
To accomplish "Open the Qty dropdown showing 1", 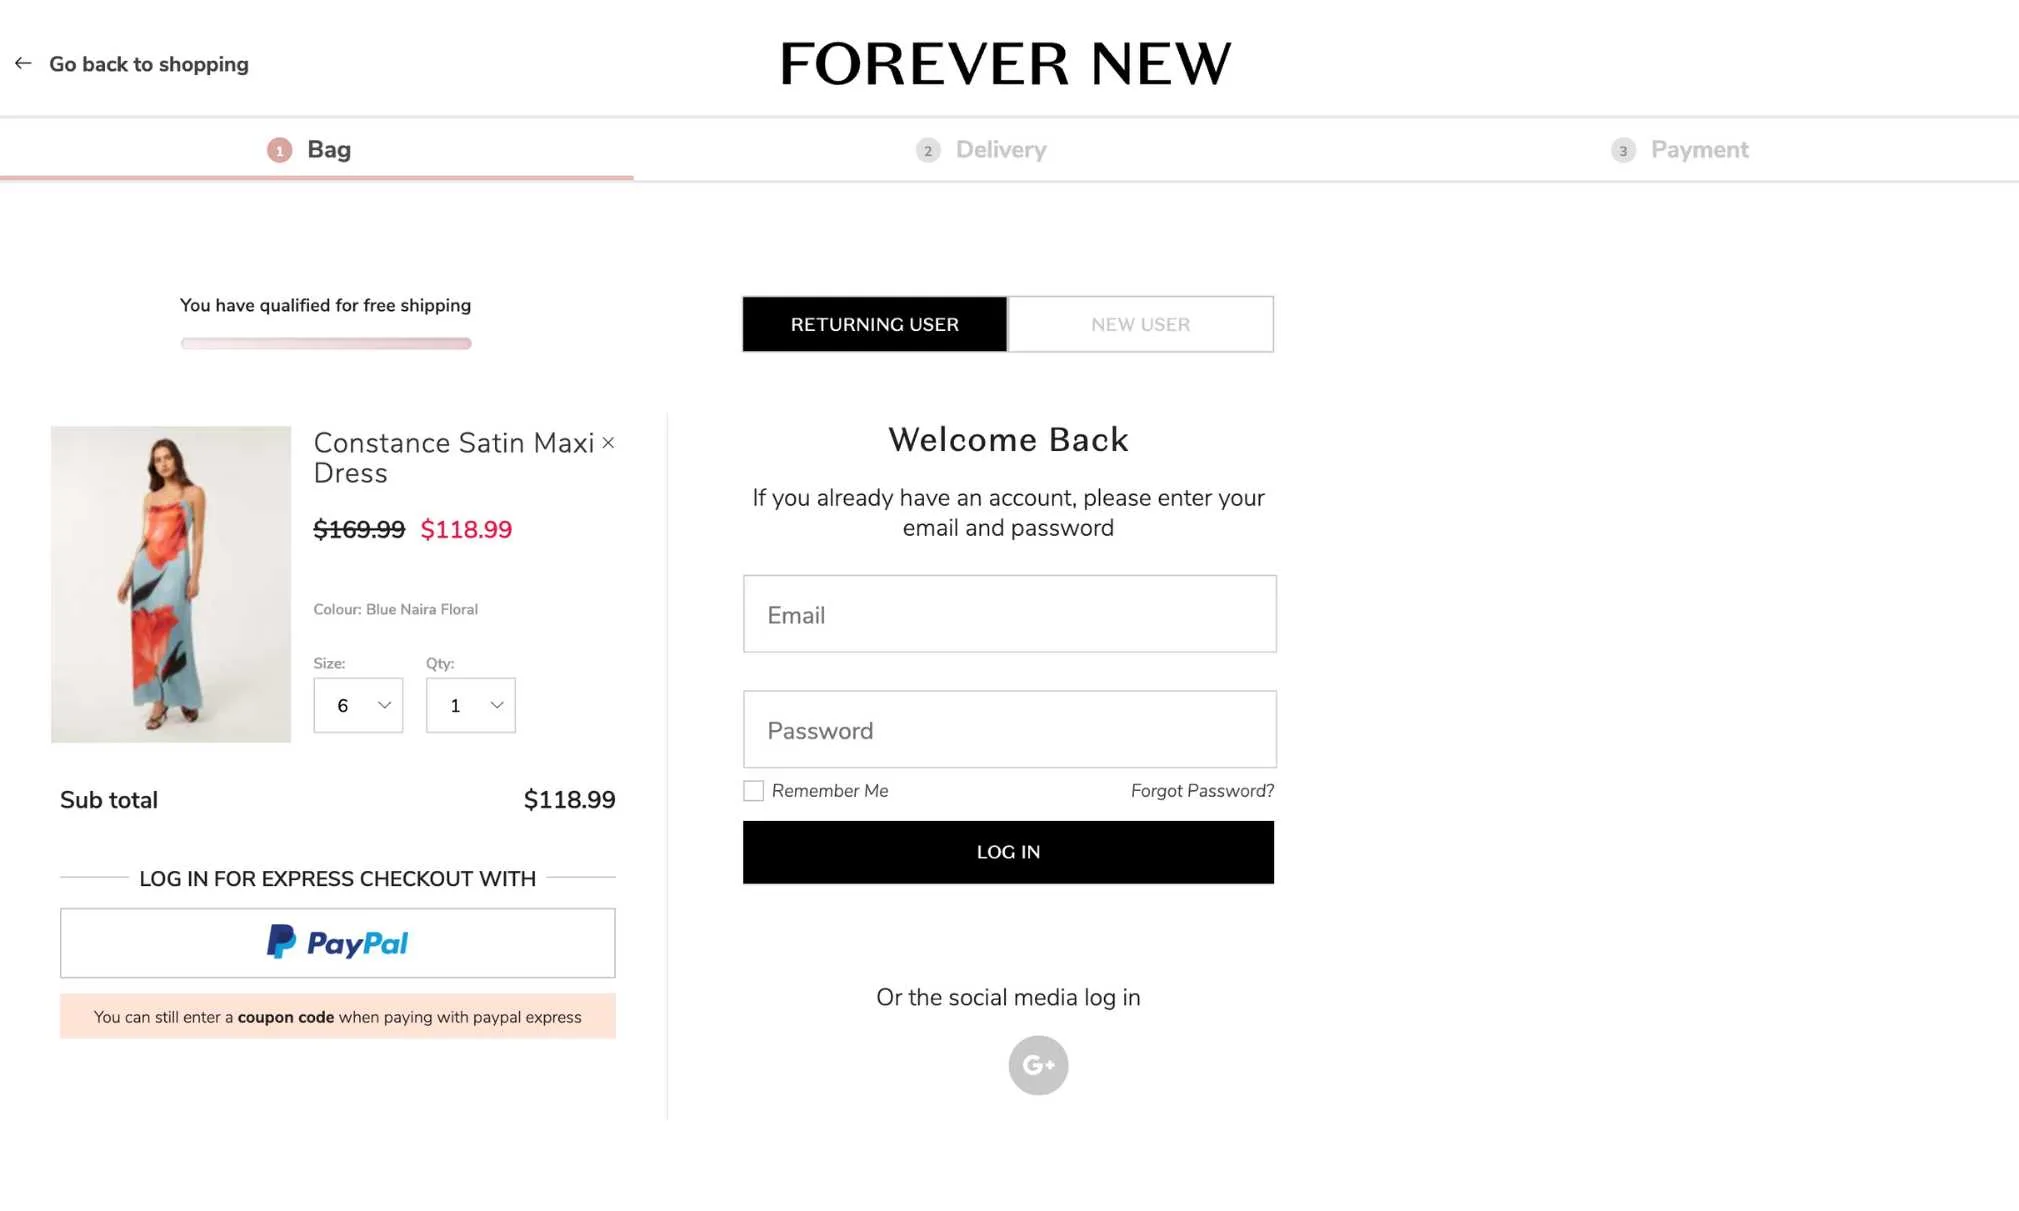I will pos(470,705).
